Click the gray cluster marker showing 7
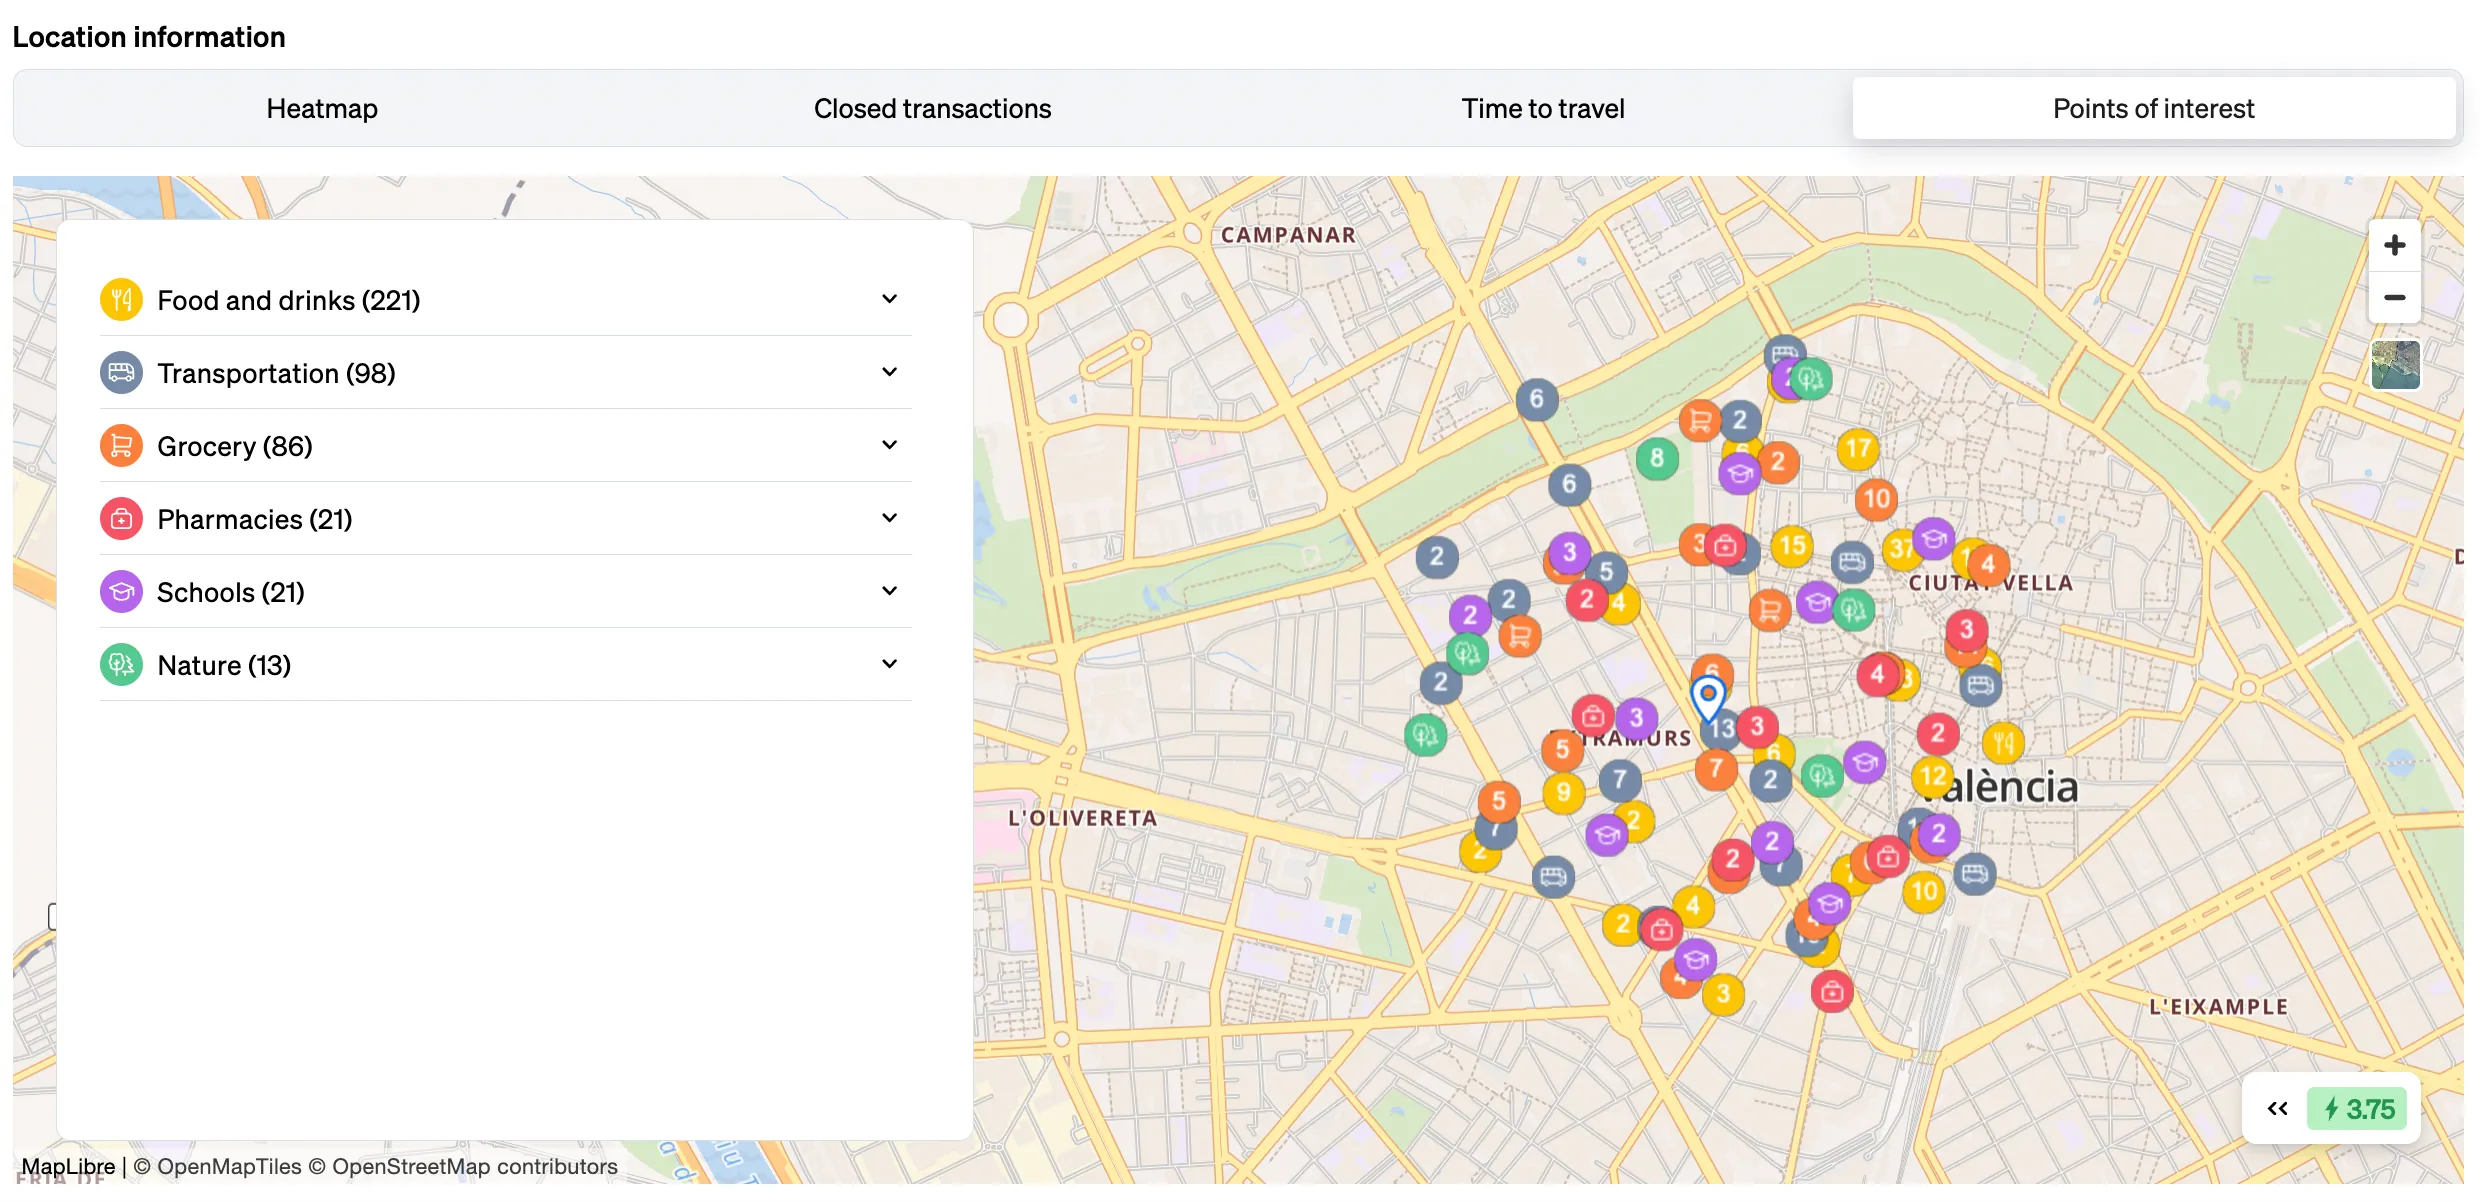The image size is (2480, 1202). (1620, 779)
